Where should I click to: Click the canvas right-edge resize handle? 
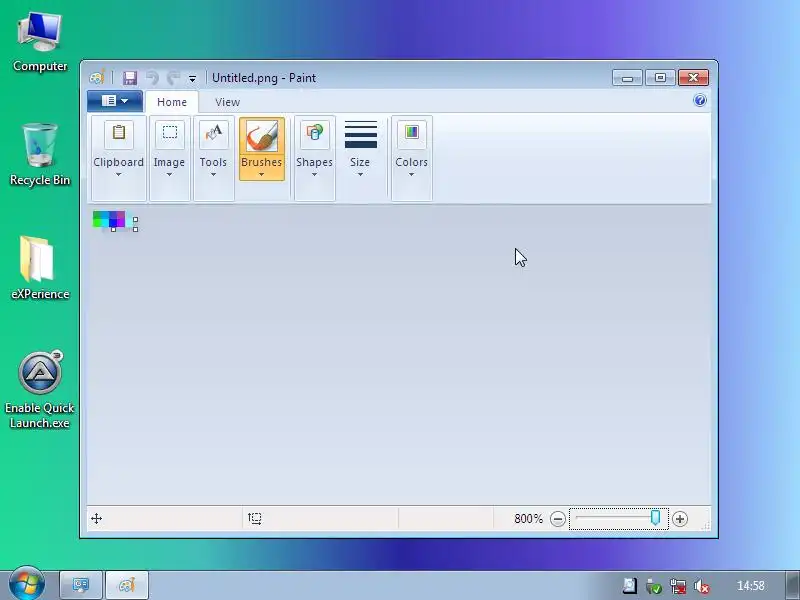(135, 219)
